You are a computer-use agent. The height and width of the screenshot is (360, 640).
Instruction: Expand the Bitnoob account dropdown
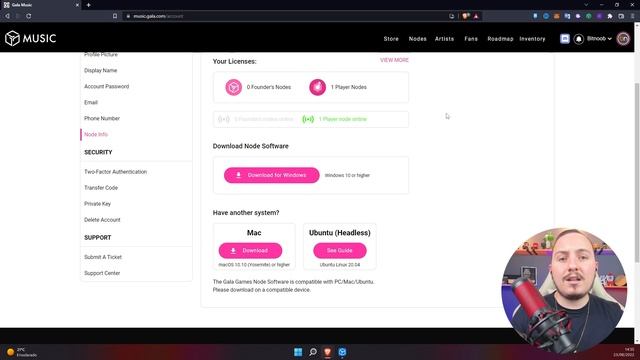tap(599, 39)
